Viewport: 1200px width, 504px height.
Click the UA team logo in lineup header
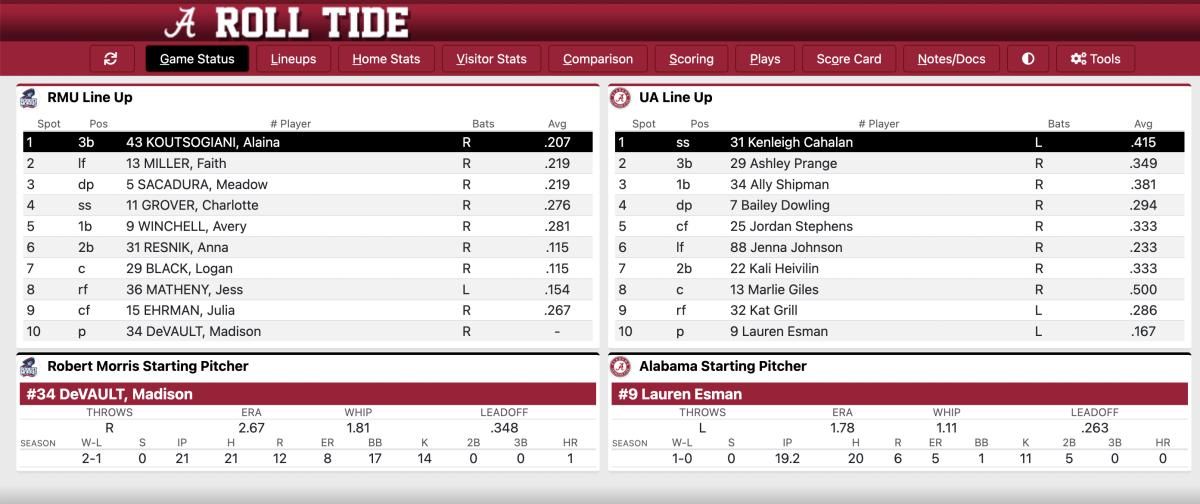620,98
